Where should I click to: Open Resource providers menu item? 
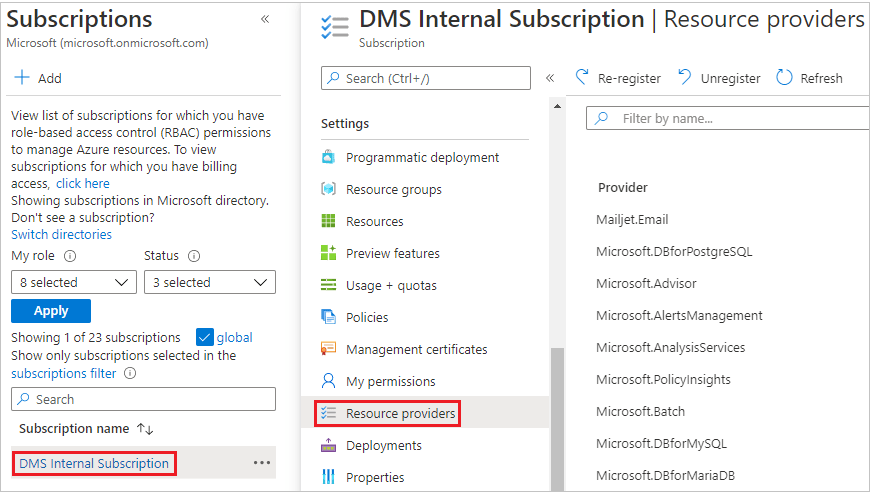(x=400, y=414)
